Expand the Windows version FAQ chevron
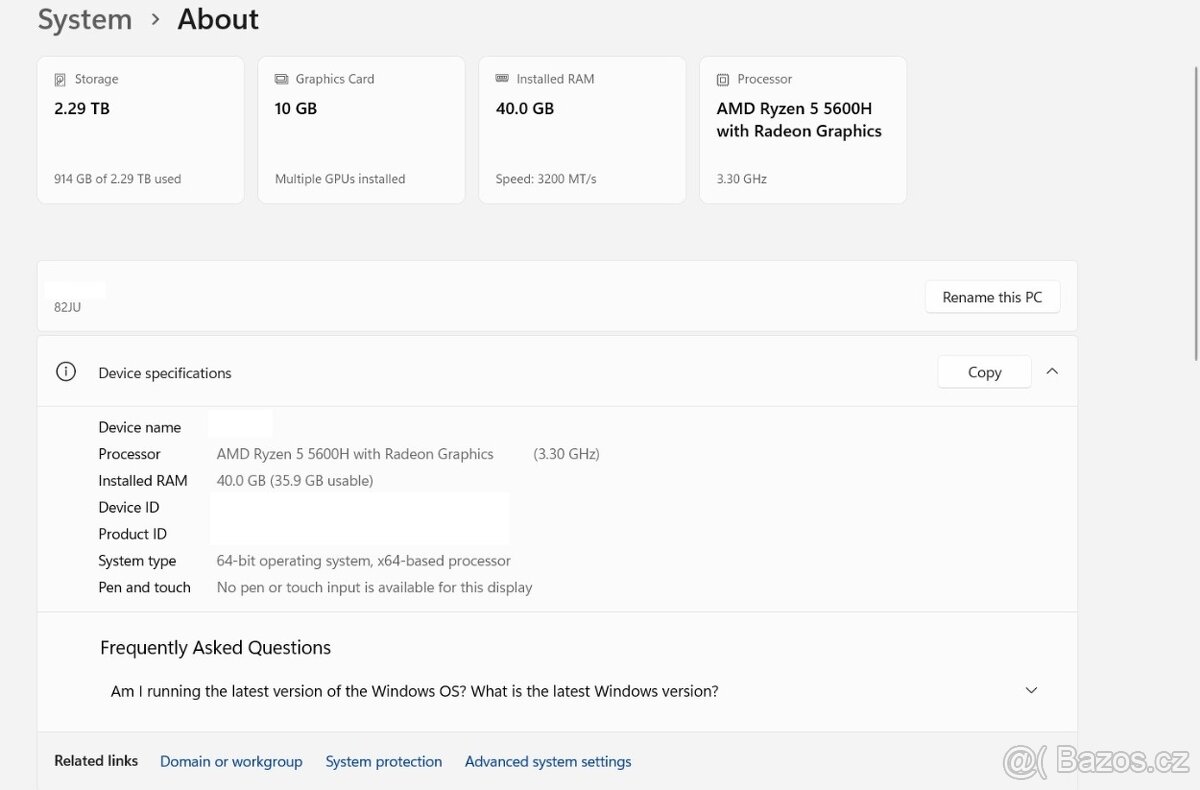The width and height of the screenshot is (1200, 790). 1031,690
